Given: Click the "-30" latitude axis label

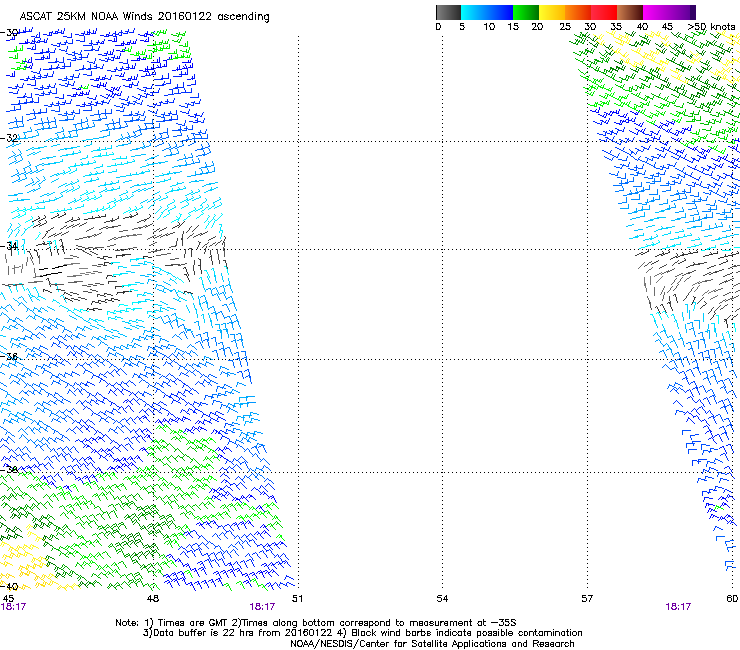Looking at the screenshot, I should (9, 33).
